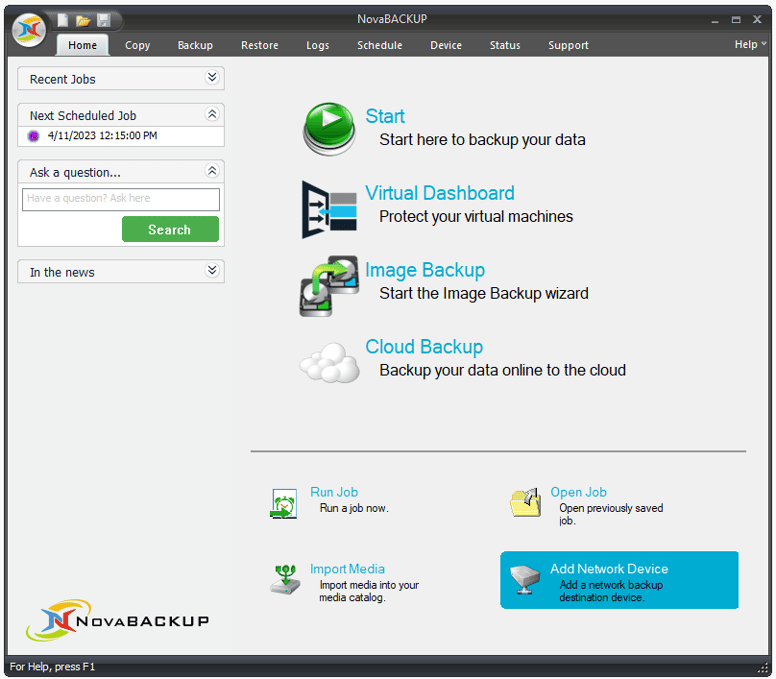The image size is (776, 679).
Task: Click the Open Job folder icon
Action: pos(525,503)
